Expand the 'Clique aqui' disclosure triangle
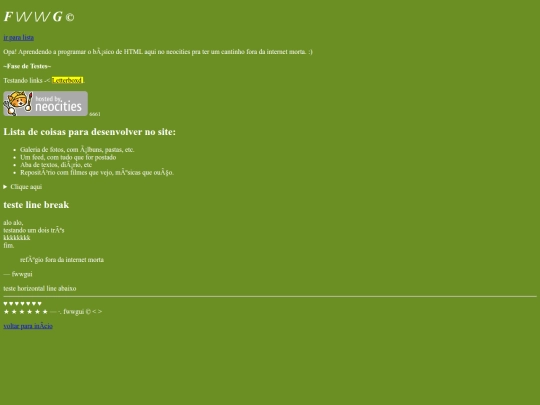The height and width of the screenshot is (405, 540). (x=5, y=187)
